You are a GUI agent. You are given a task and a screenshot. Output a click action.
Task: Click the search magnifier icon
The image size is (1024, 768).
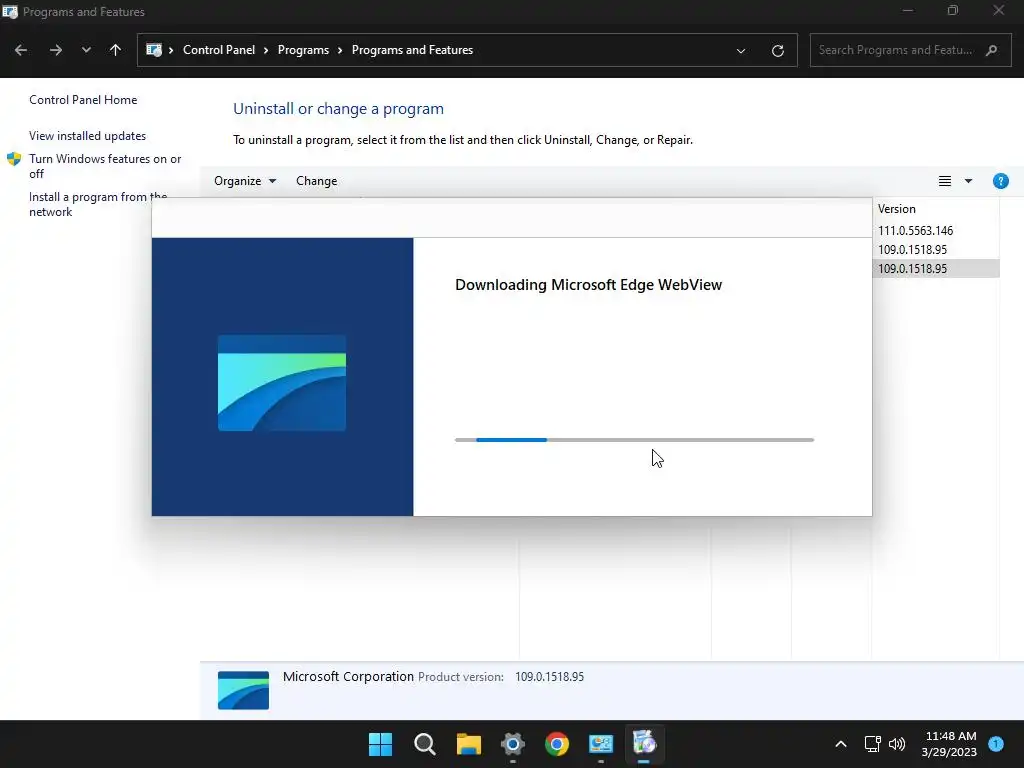991,50
